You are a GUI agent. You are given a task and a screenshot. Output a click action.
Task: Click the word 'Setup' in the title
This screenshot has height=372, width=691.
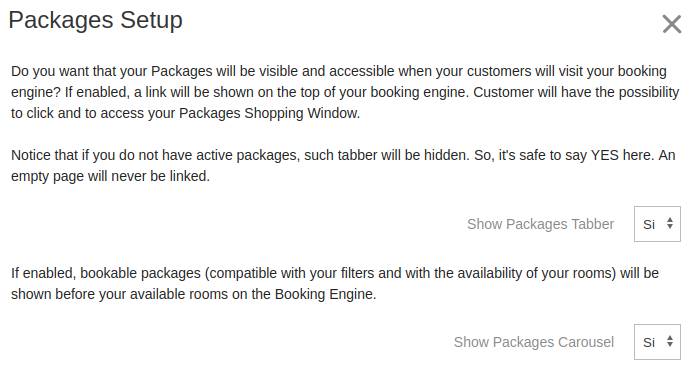(x=151, y=20)
